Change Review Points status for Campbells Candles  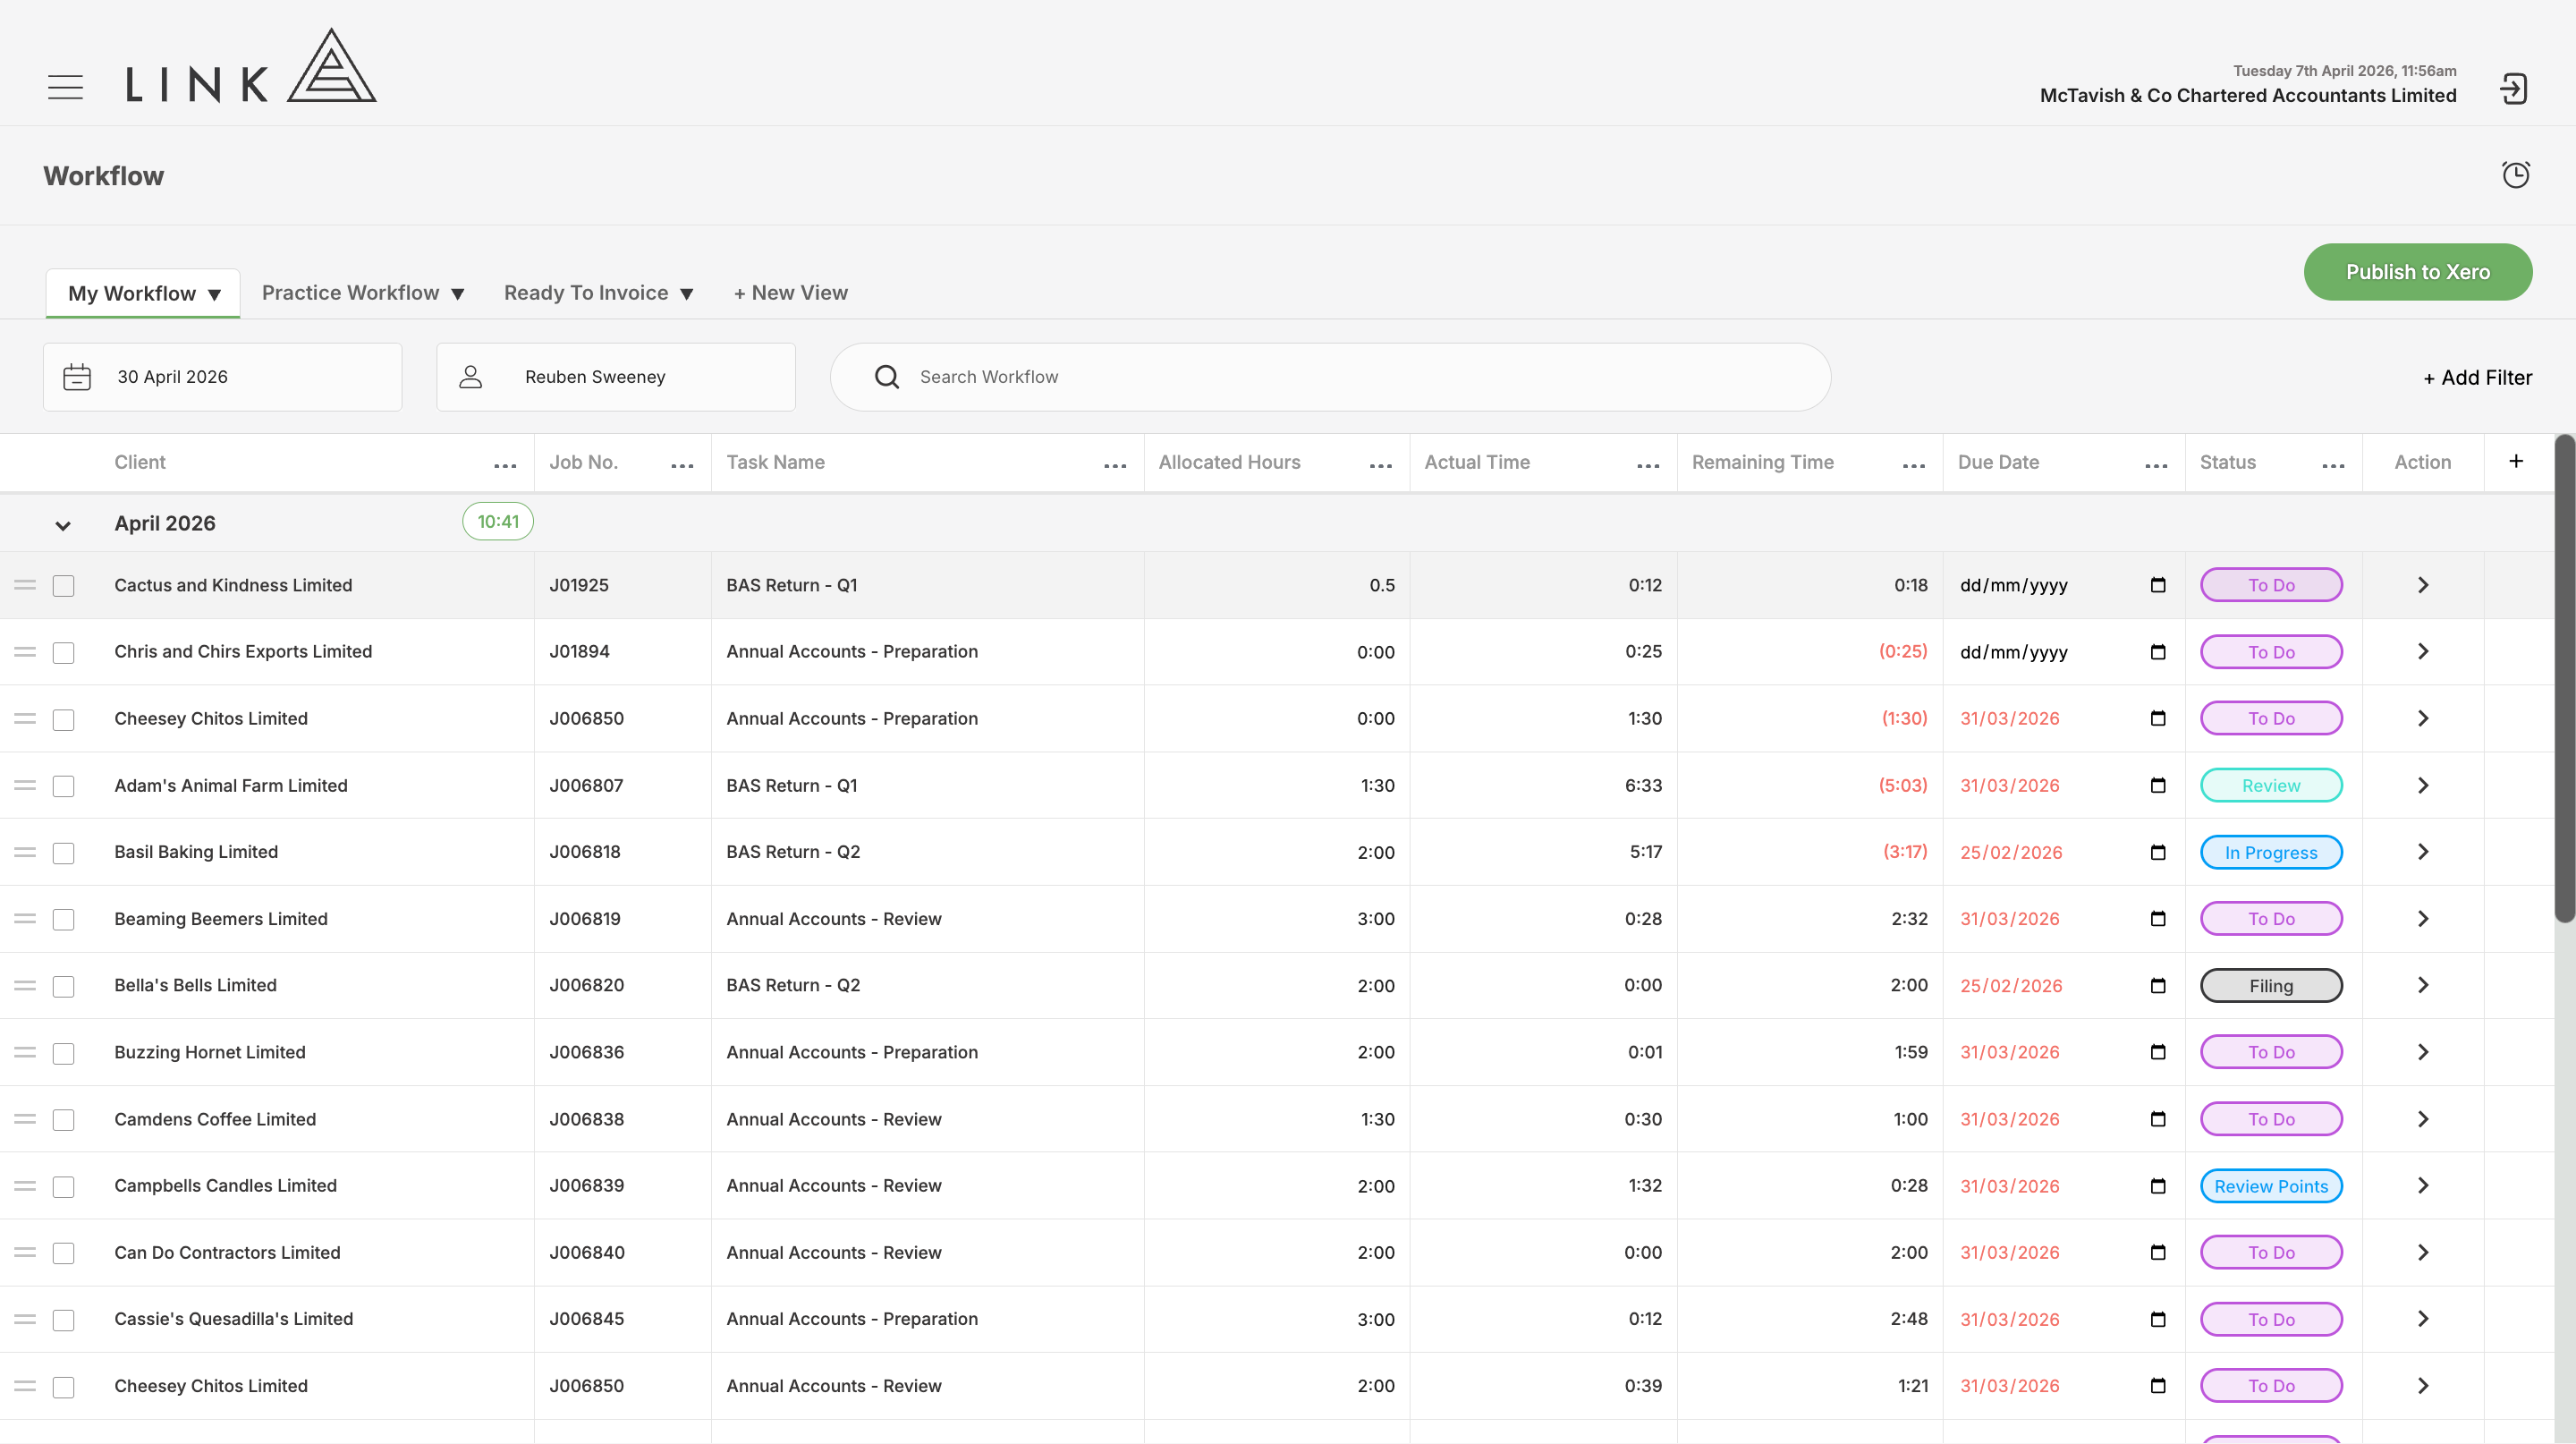coord(2271,1187)
